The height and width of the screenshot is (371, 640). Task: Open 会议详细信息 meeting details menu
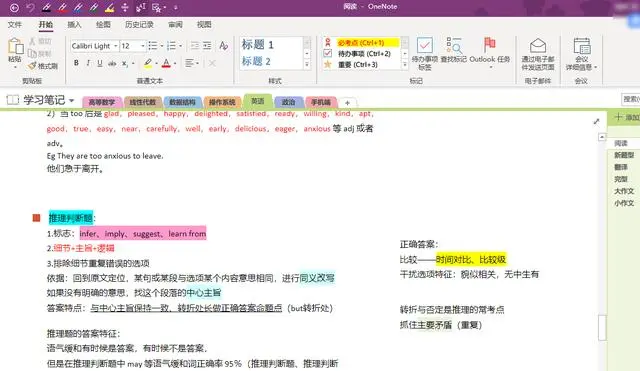point(581,54)
